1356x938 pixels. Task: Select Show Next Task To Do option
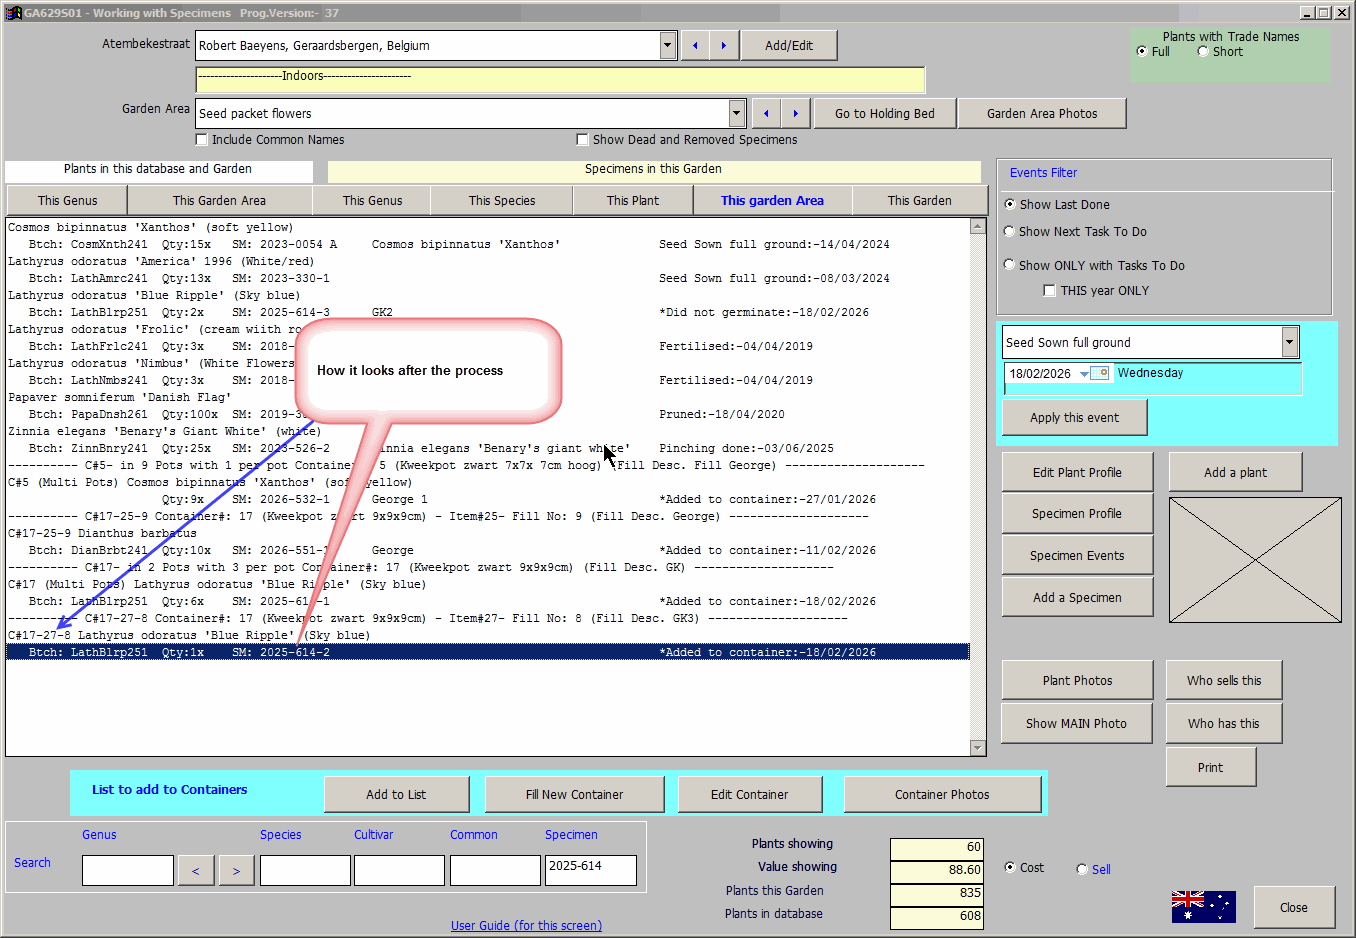point(1010,232)
